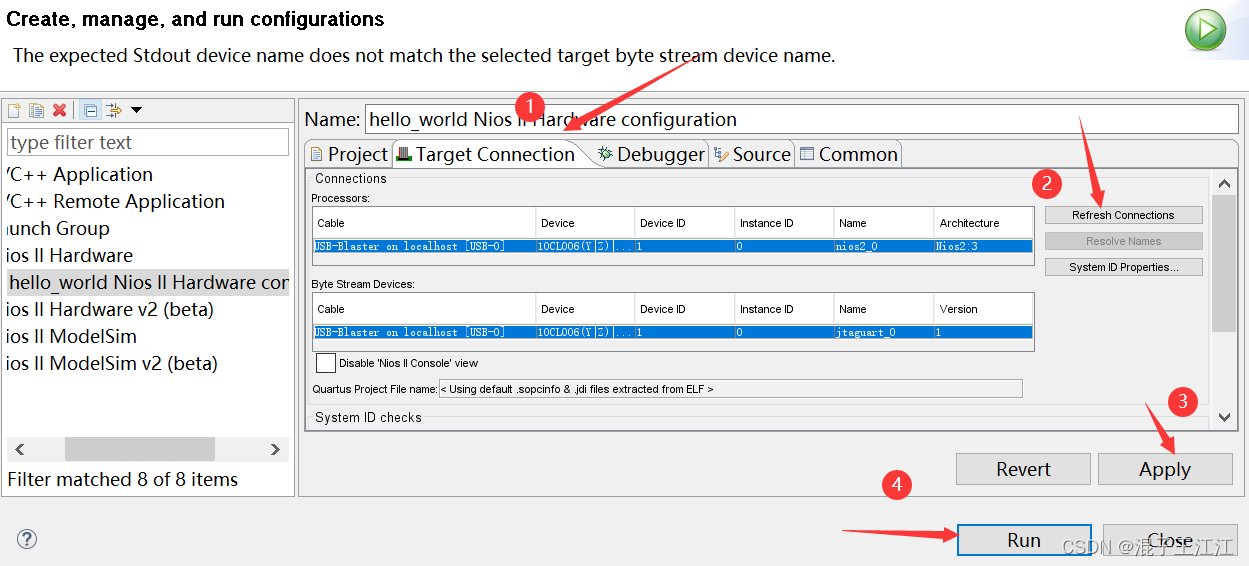
Task: Select Nios II ModelSim tree item
Action: click(x=72, y=336)
